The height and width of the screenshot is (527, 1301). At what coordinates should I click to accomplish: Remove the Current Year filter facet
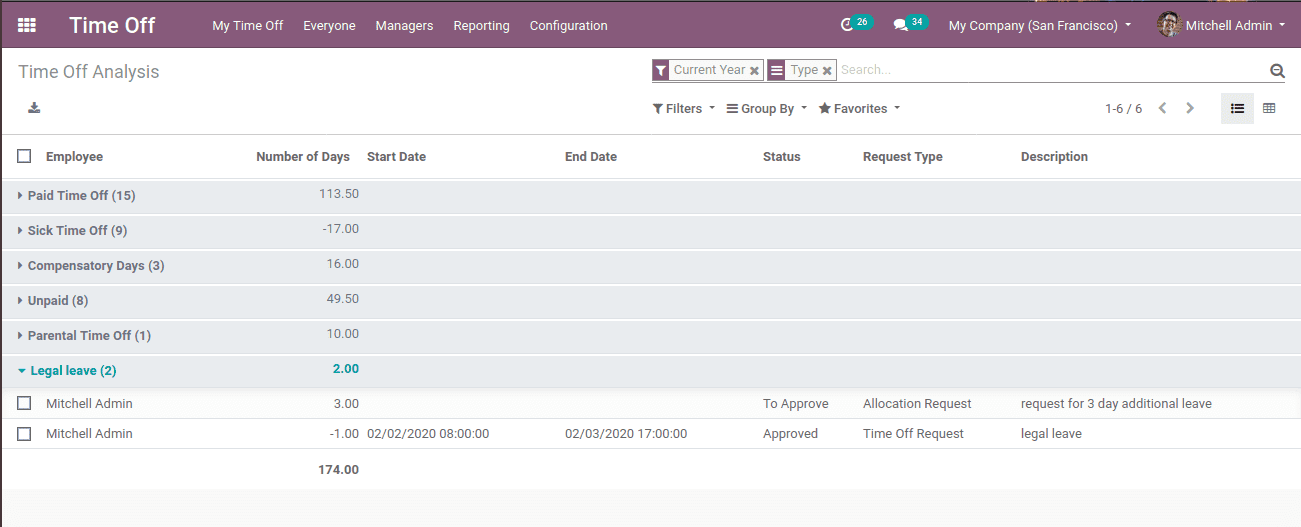click(x=755, y=71)
